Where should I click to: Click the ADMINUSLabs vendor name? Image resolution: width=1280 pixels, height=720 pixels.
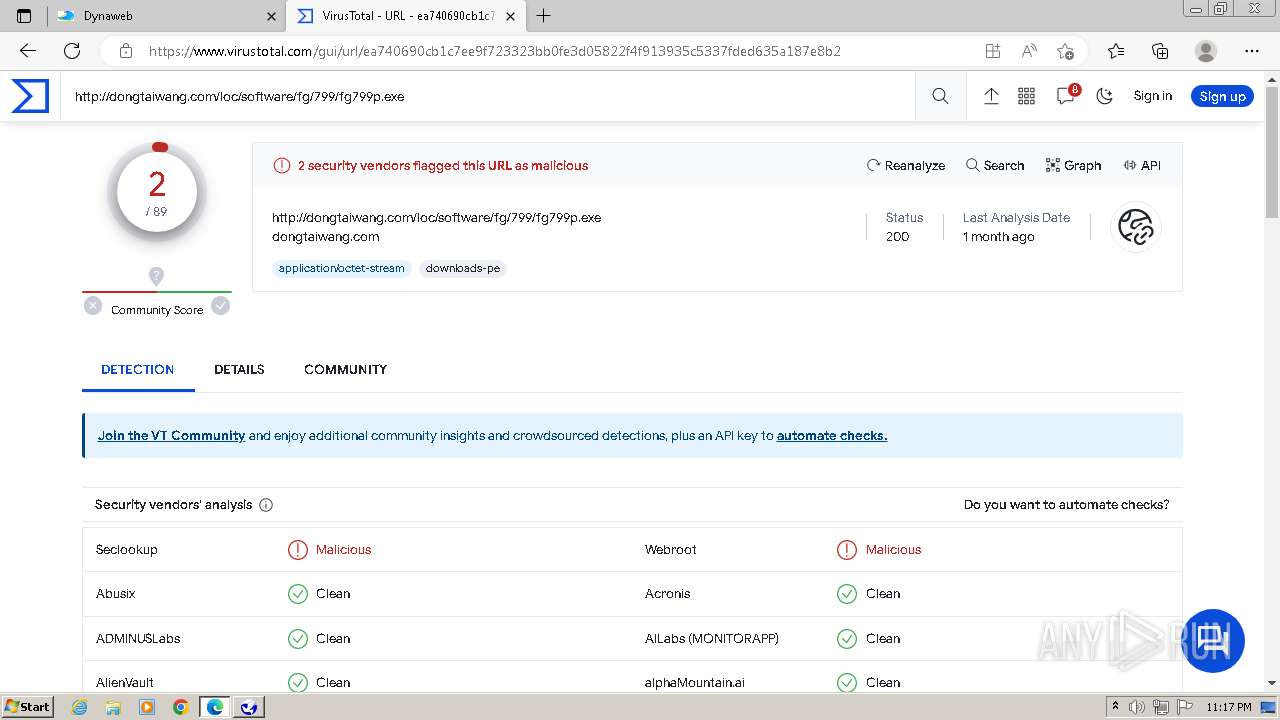point(138,638)
